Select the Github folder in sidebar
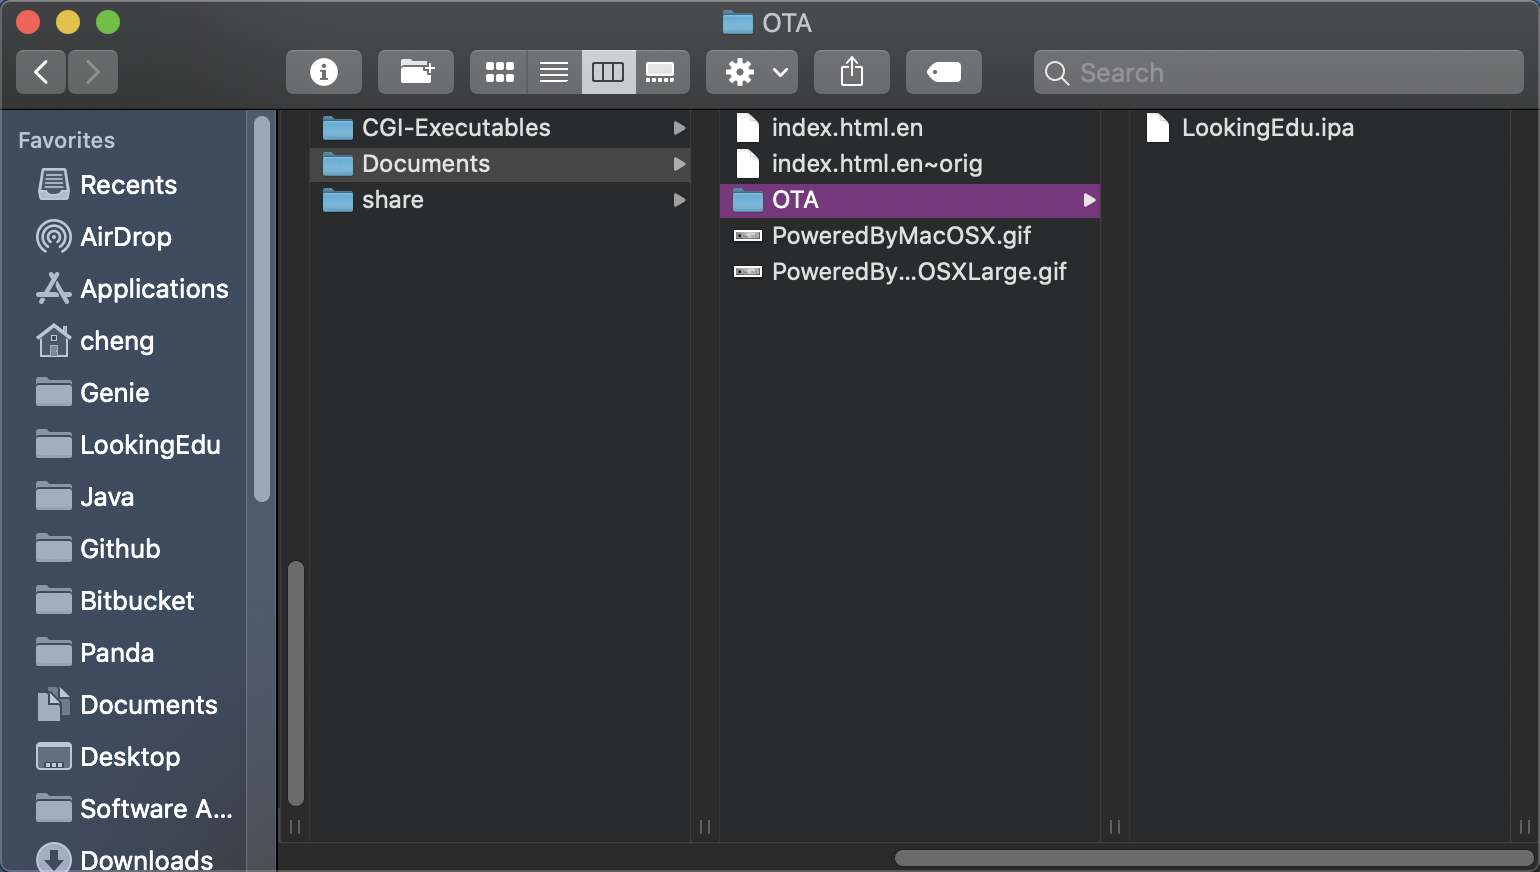Image resolution: width=1540 pixels, height=872 pixels. 120,549
